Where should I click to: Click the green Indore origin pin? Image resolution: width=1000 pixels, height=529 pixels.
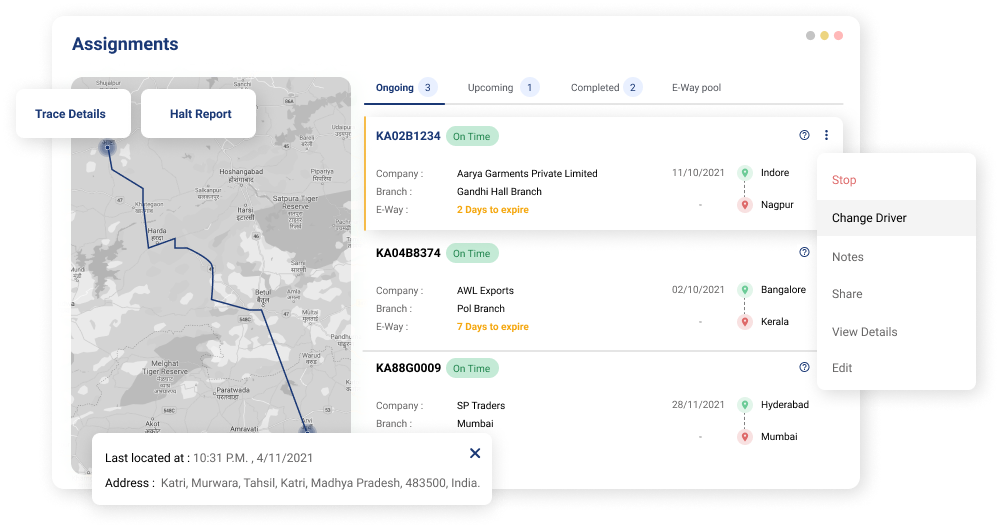coord(744,173)
